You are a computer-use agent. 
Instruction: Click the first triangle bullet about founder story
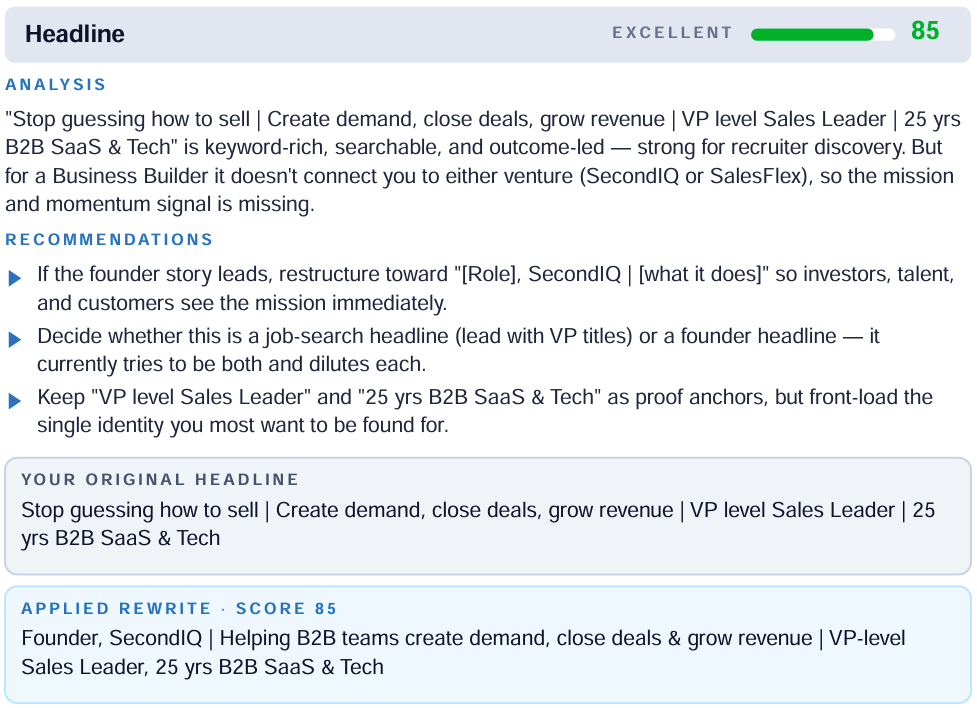(x=14, y=278)
